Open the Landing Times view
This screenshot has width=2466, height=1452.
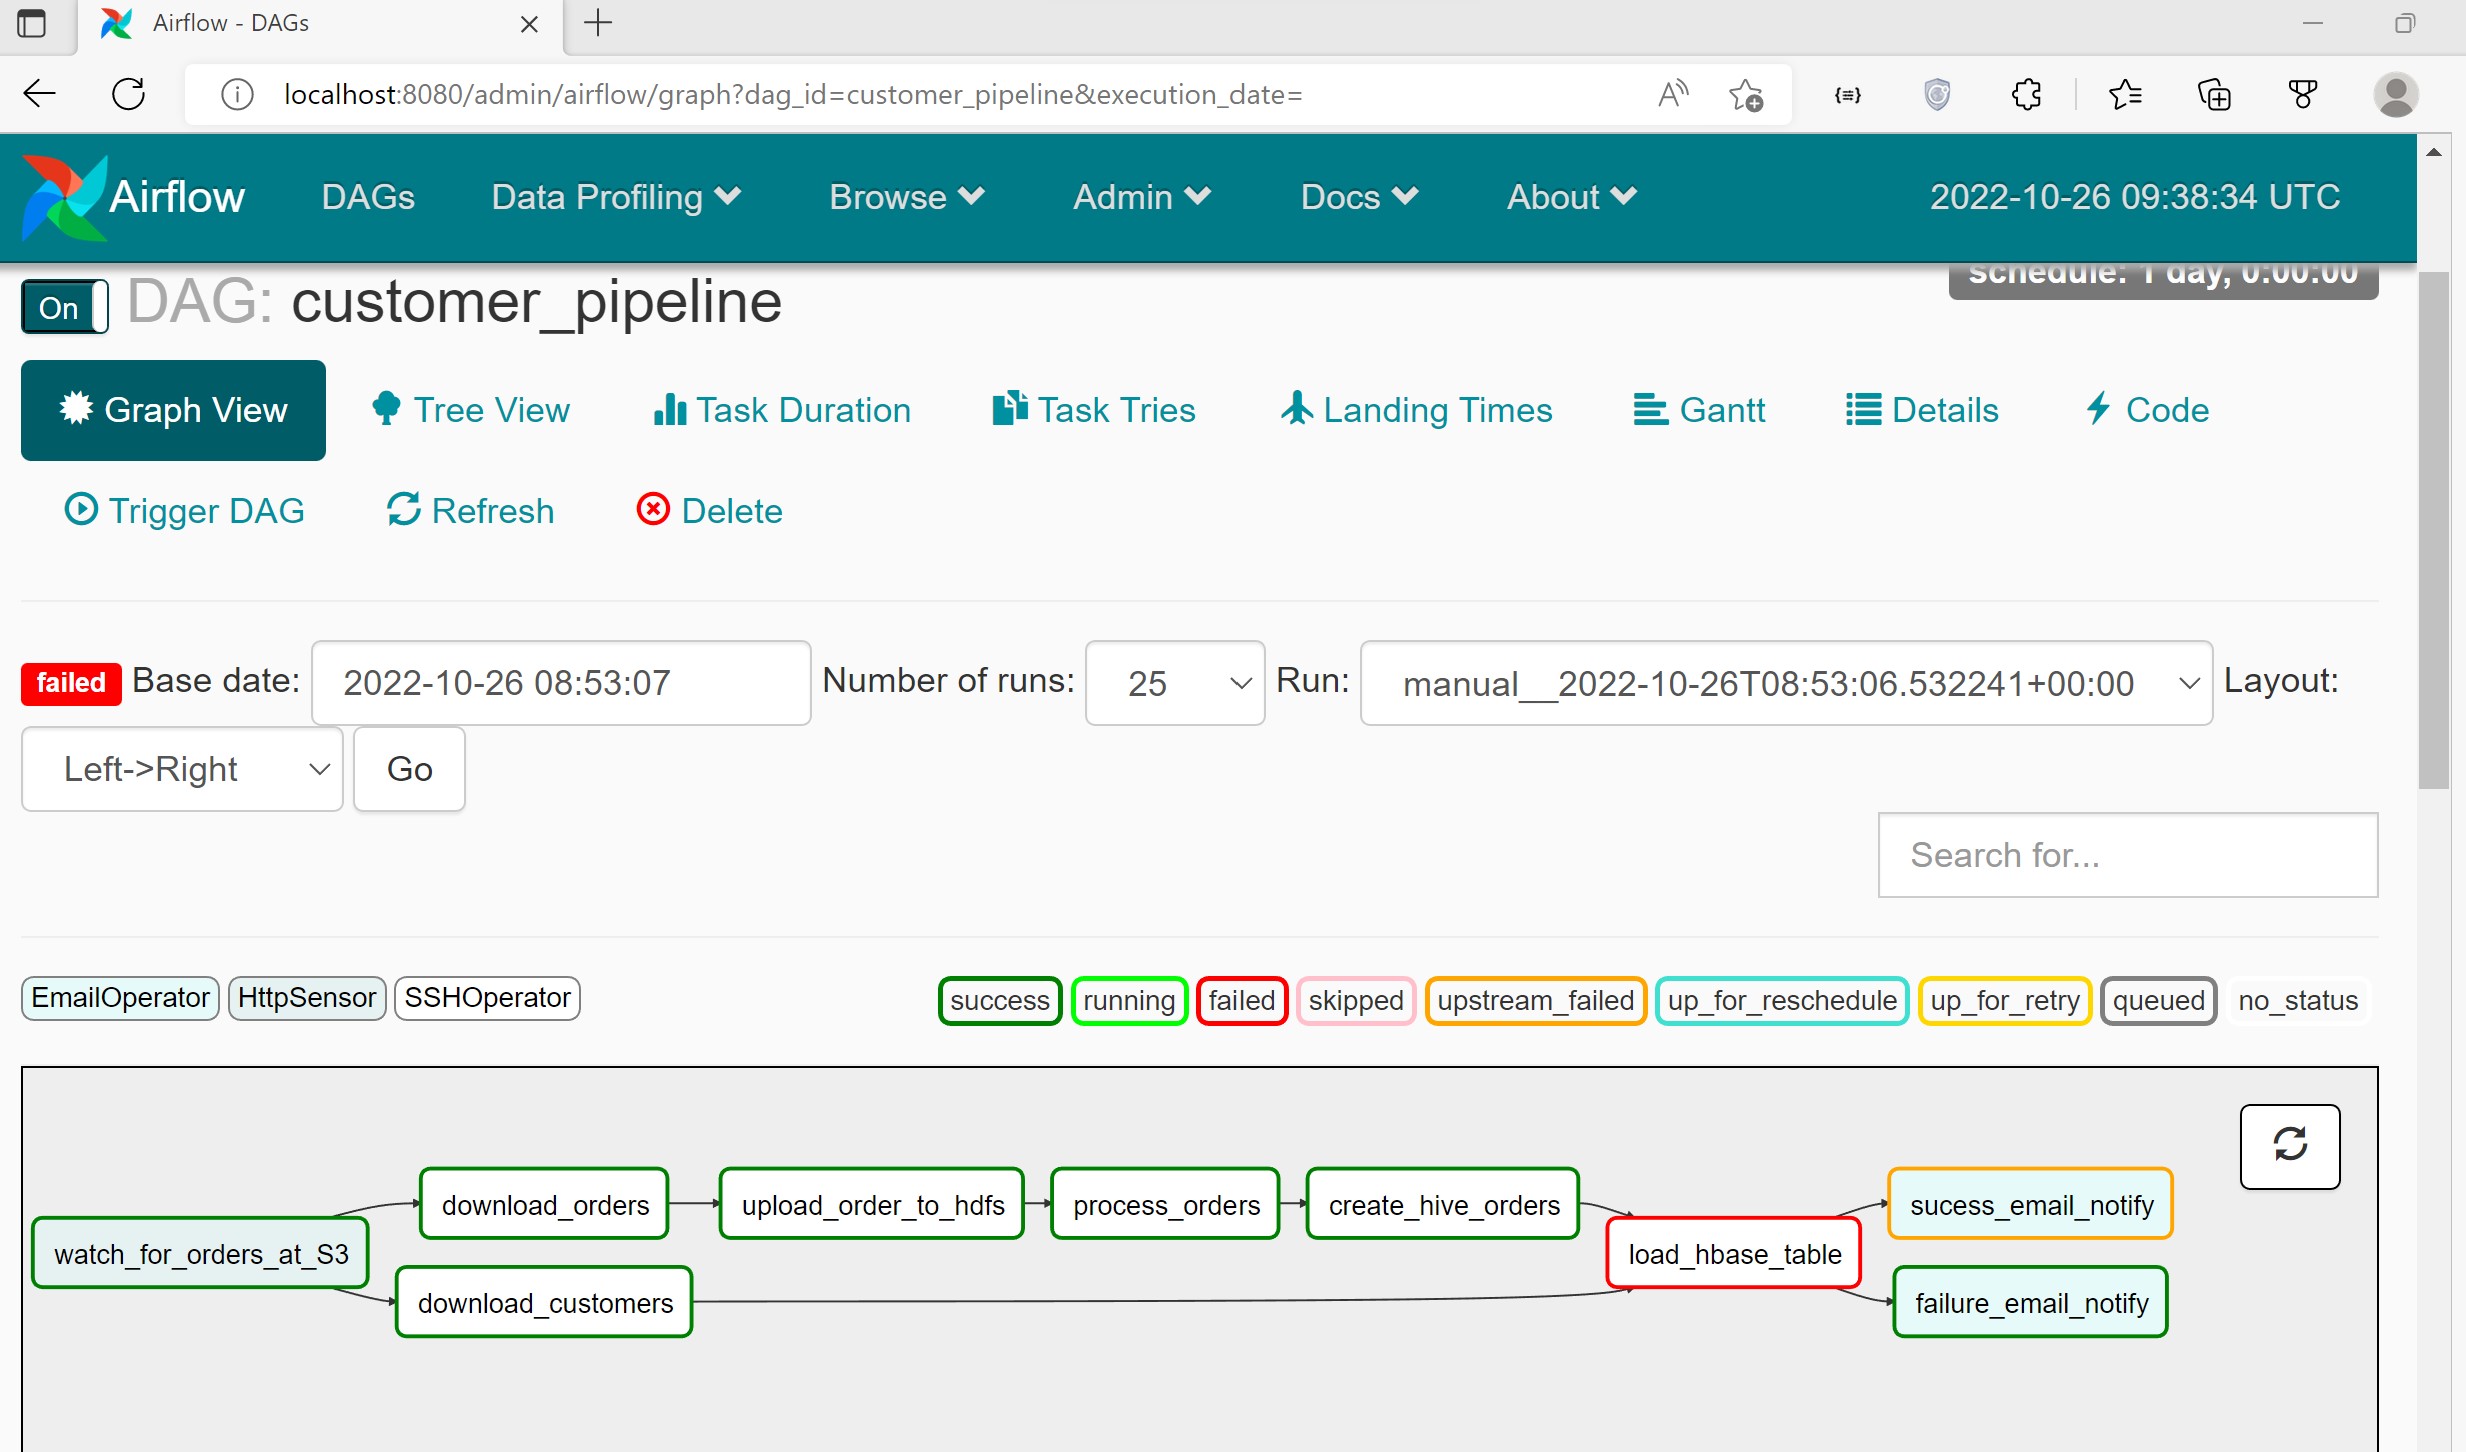pyautogui.click(x=1416, y=409)
